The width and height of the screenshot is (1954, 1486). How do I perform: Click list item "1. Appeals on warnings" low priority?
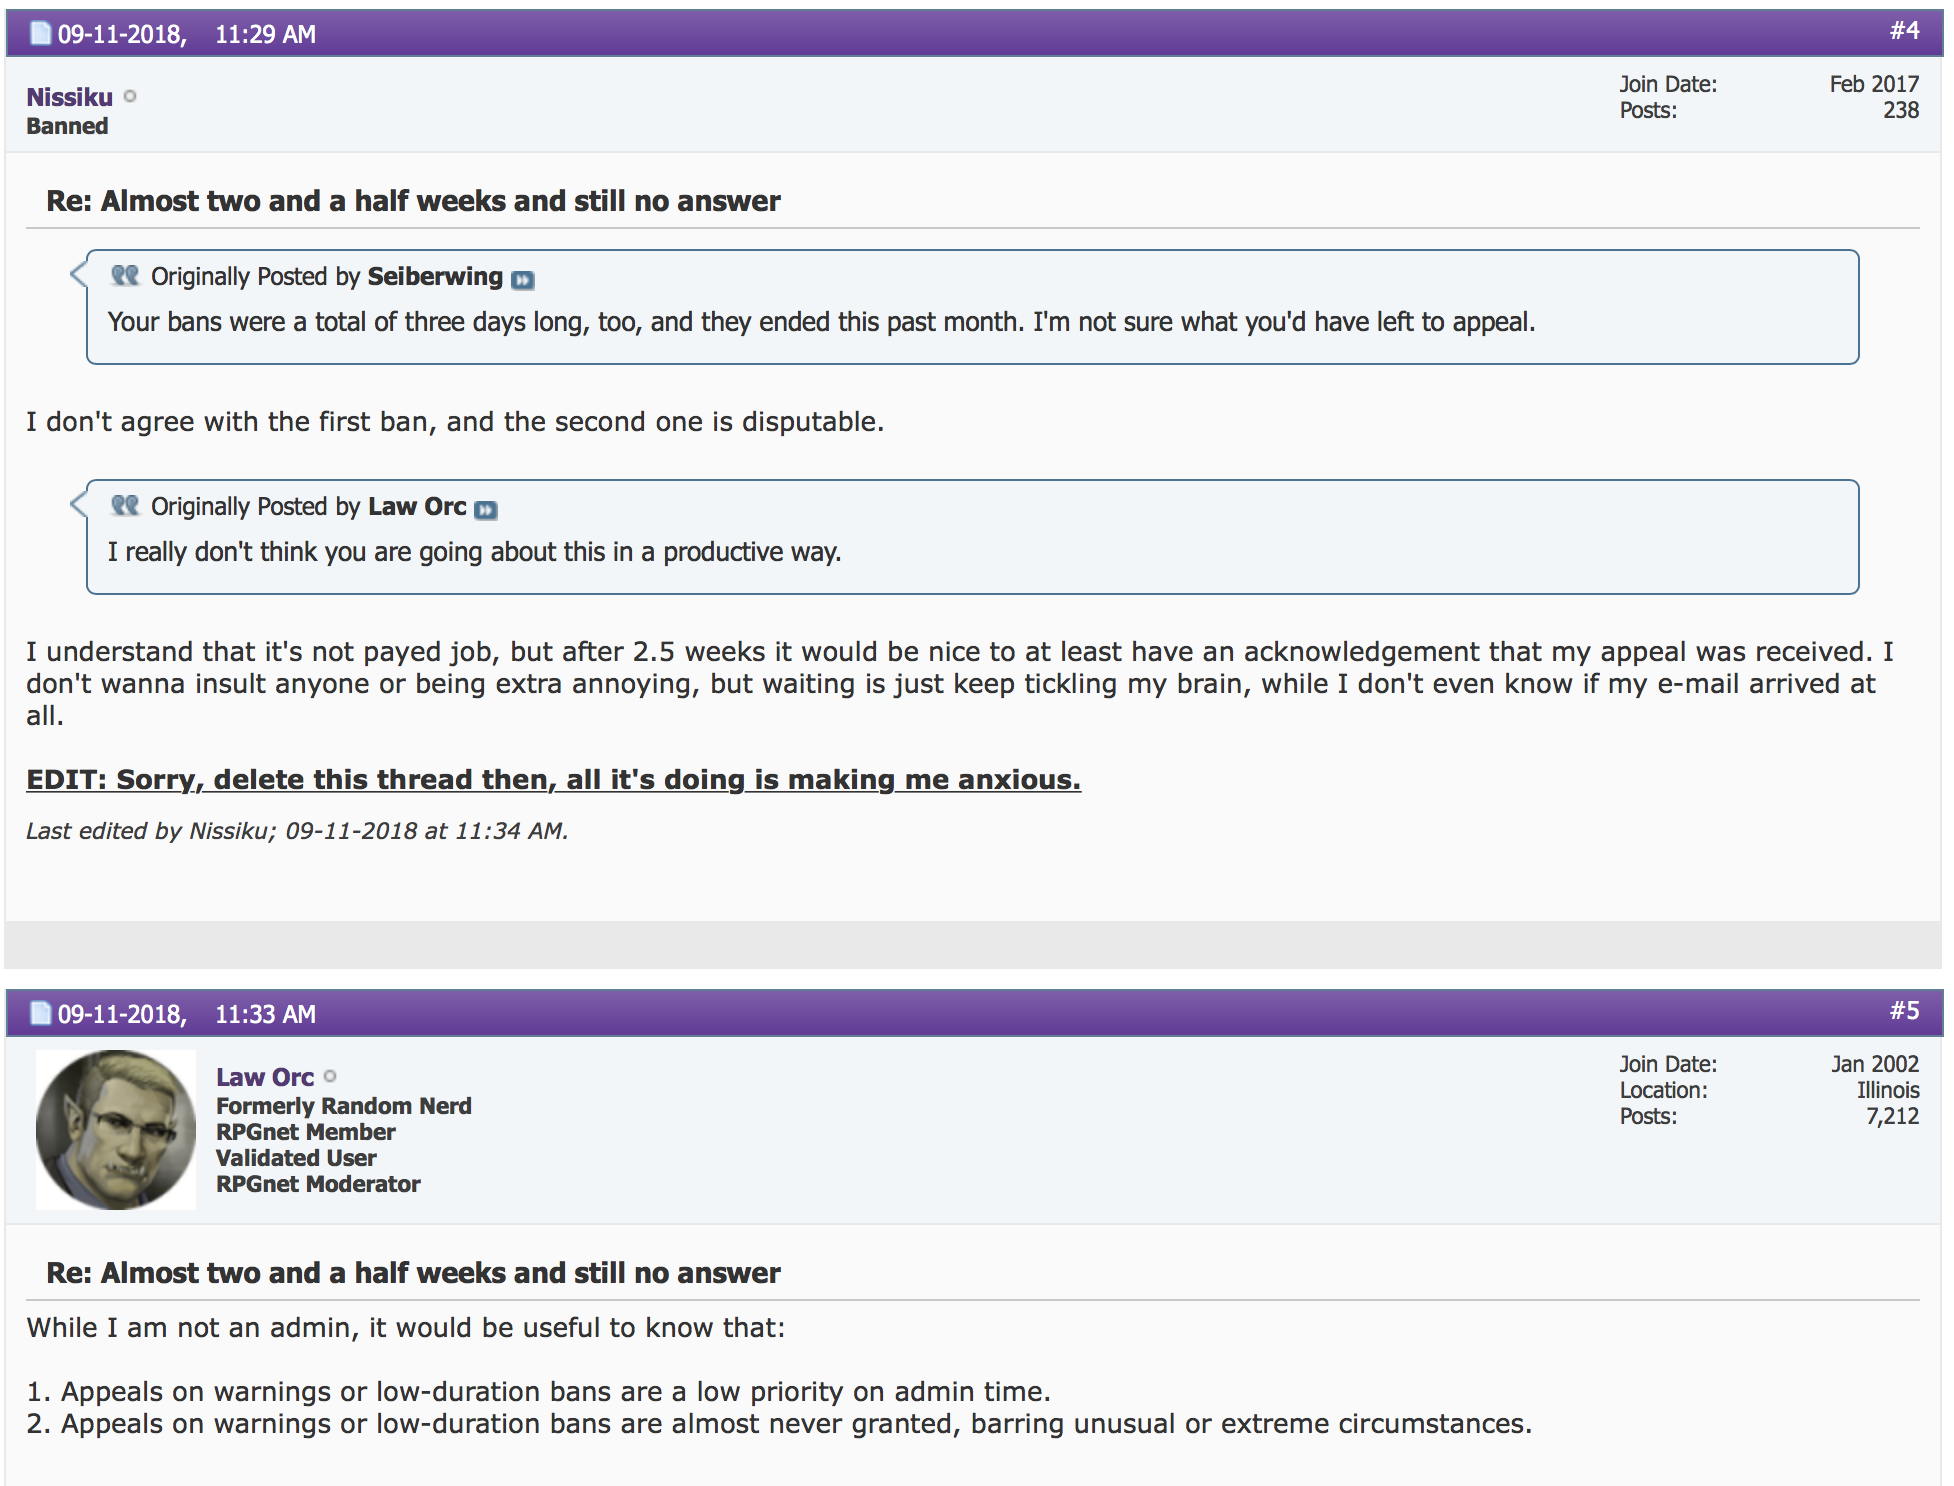(538, 1392)
